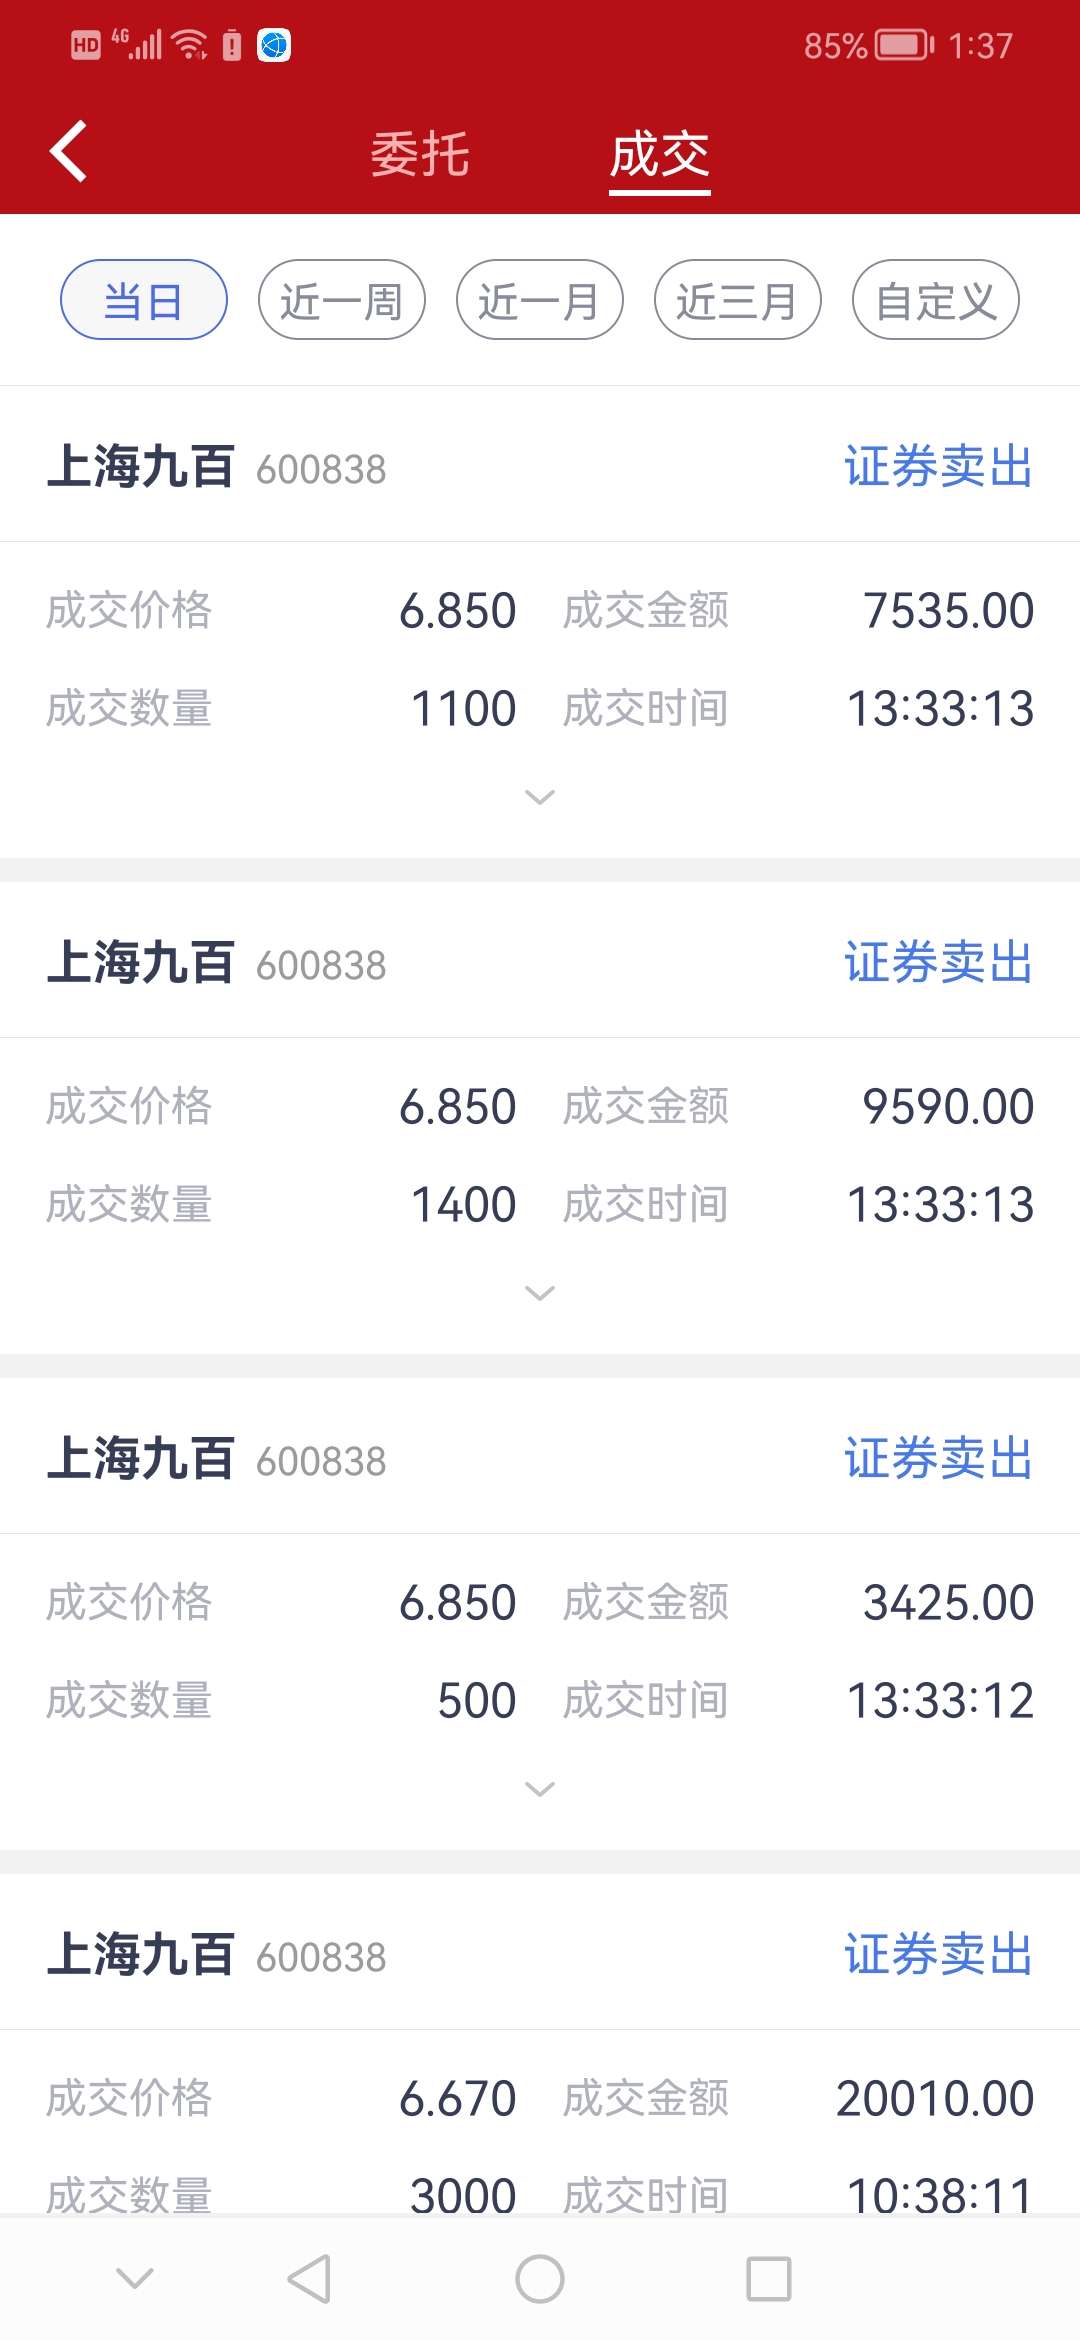Expand details of the 3425.00 trade

point(540,1789)
